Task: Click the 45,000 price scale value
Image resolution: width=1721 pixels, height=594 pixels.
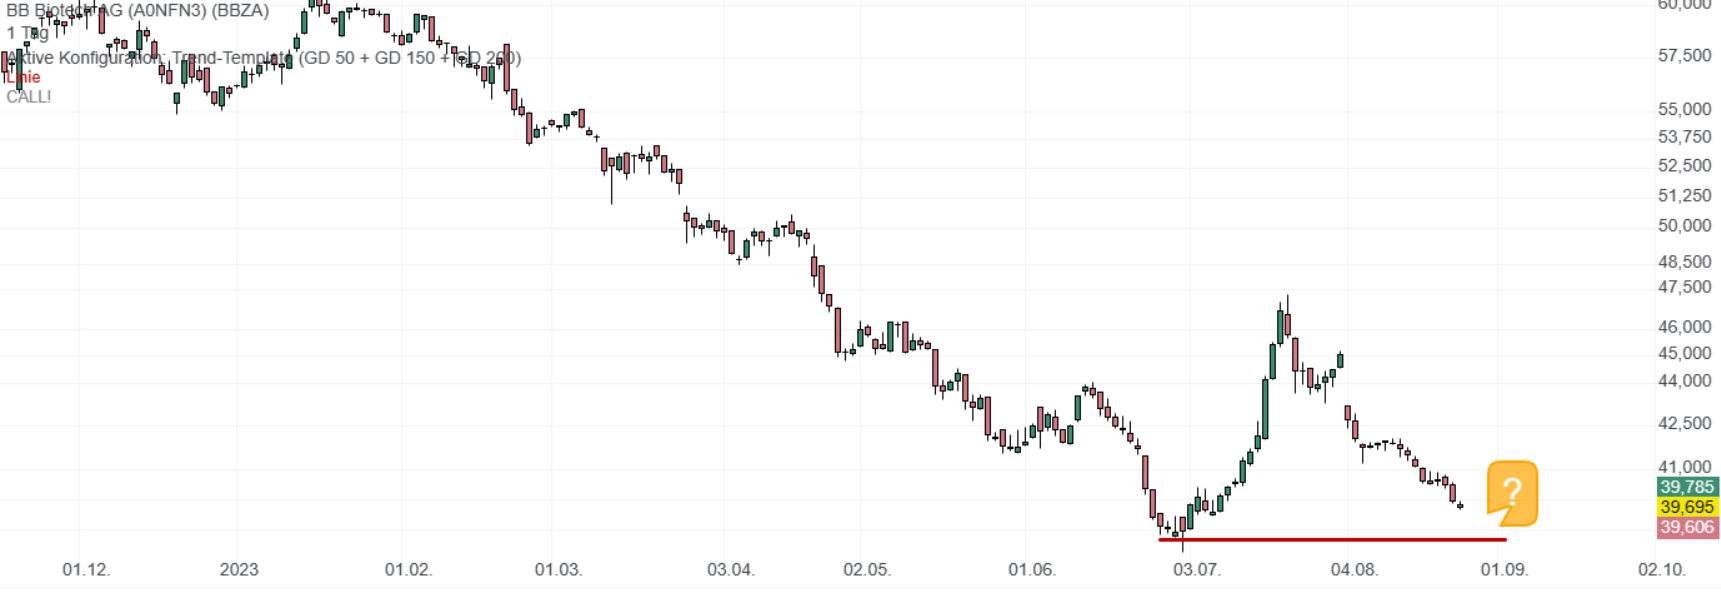Action: (1684, 354)
